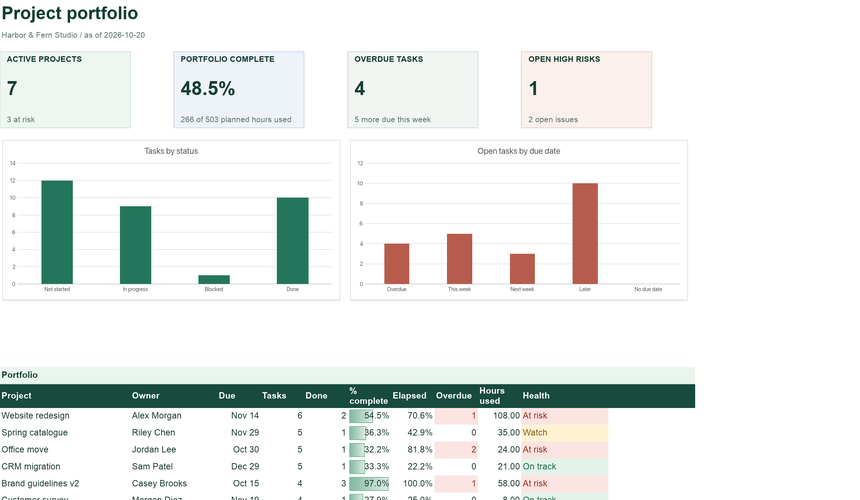Click the Owner column header
860x500 pixels.
pos(145,396)
